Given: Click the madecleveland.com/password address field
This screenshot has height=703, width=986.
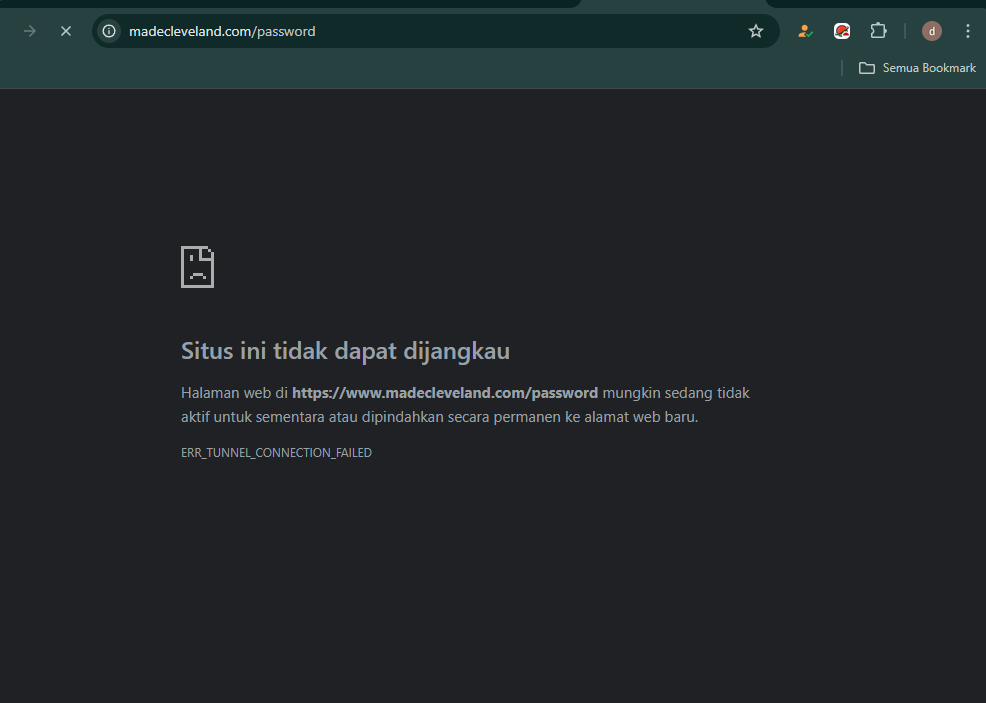Looking at the screenshot, I should (x=434, y=31).
